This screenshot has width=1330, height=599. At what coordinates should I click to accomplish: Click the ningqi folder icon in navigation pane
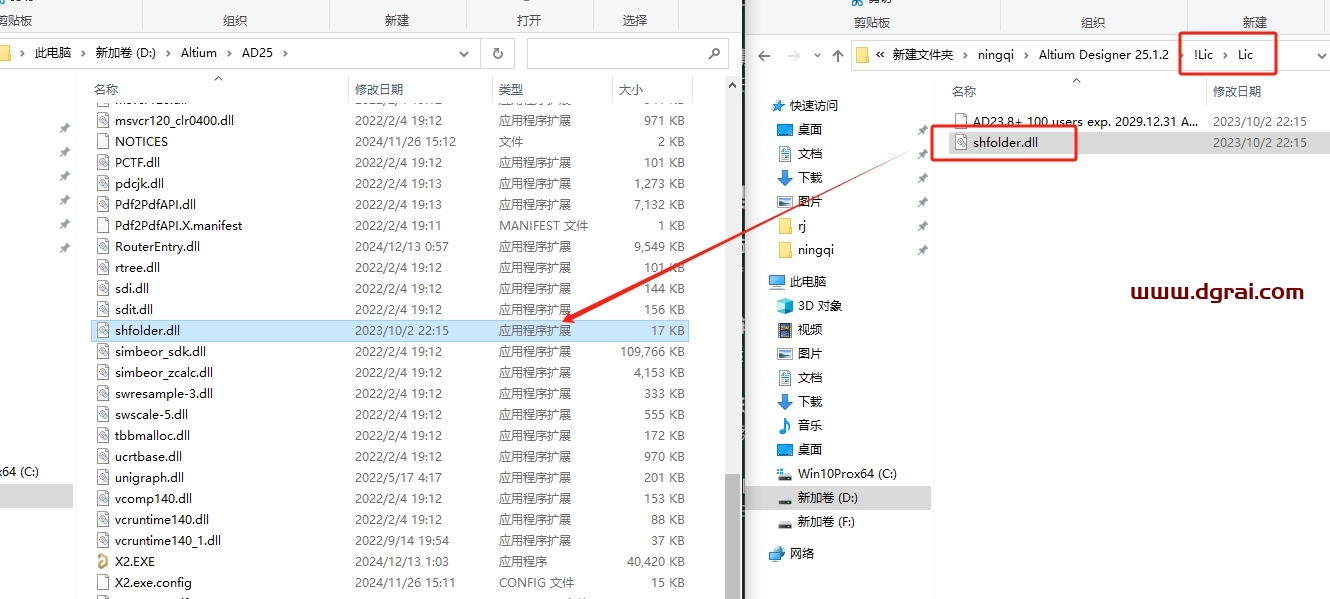click(785, 249)
